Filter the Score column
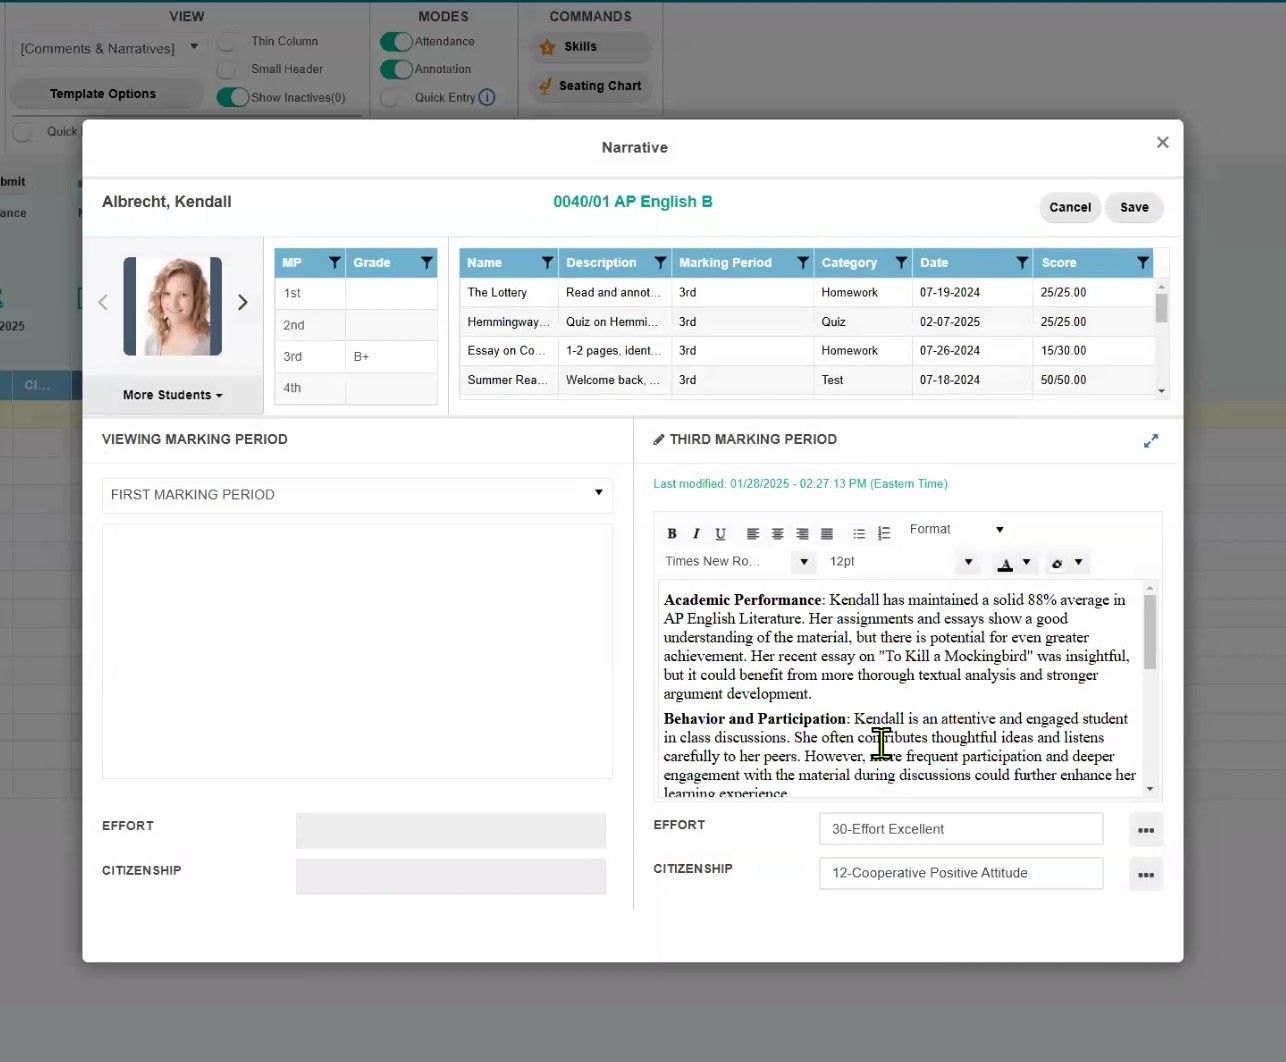Viewport: 1286px width, 1062px height. click(1142, 263)
